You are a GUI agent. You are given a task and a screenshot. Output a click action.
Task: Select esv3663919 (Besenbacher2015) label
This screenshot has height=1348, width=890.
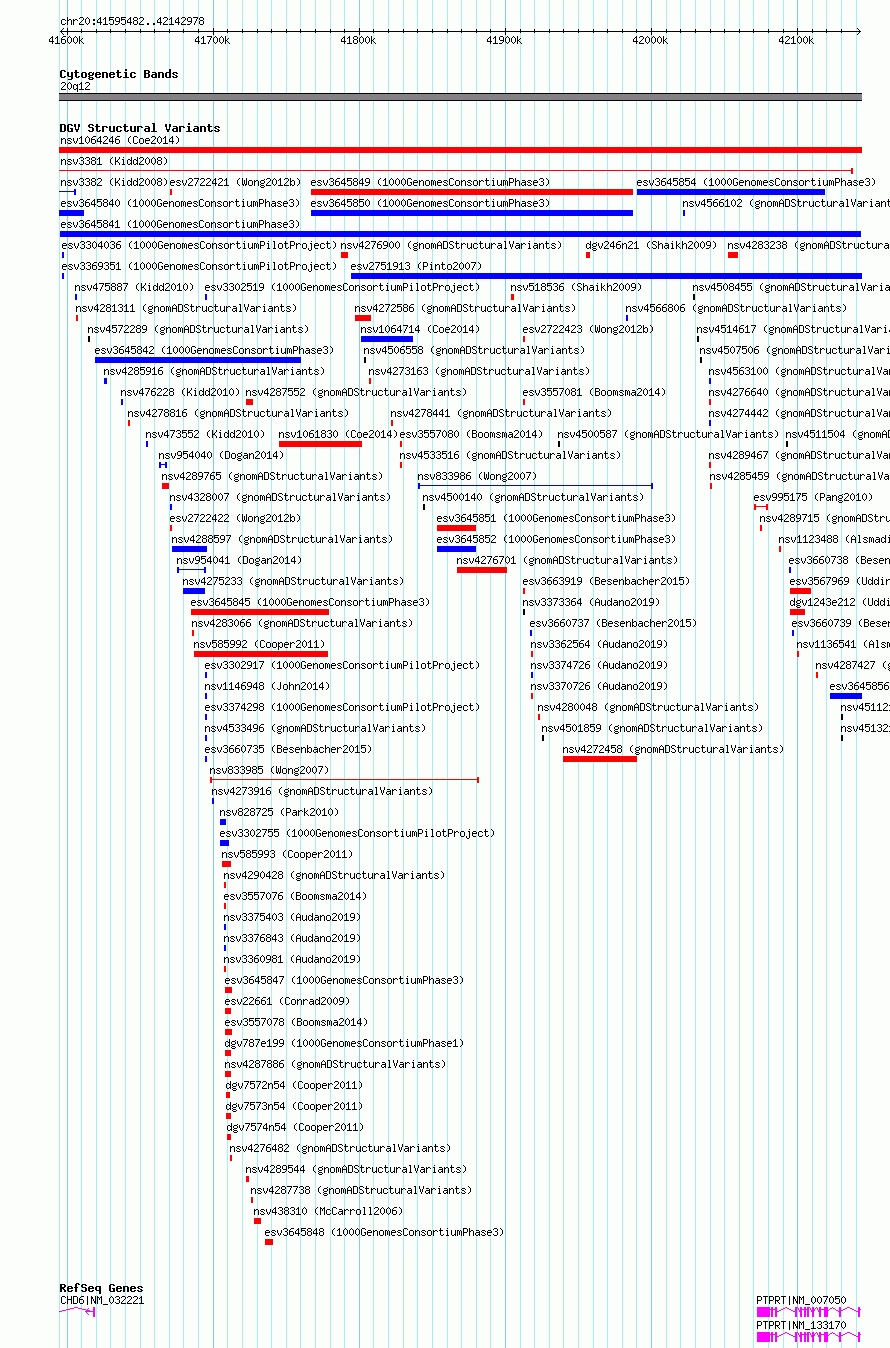(606, 581)
